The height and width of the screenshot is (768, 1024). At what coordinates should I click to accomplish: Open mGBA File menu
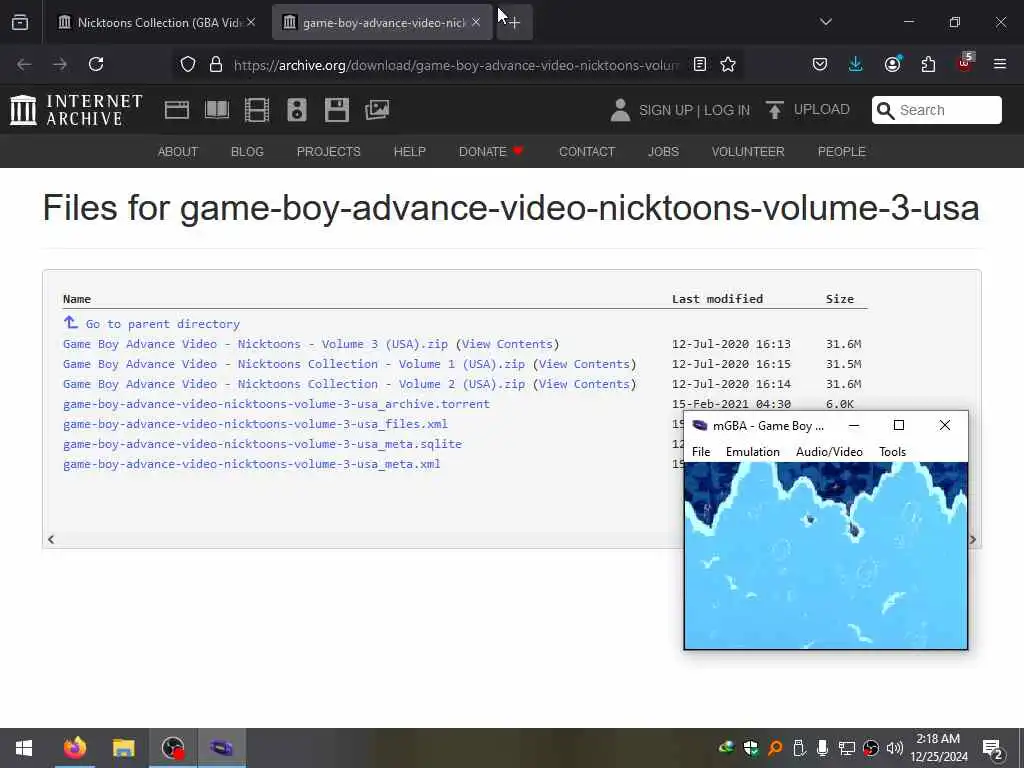coord(701,452)
